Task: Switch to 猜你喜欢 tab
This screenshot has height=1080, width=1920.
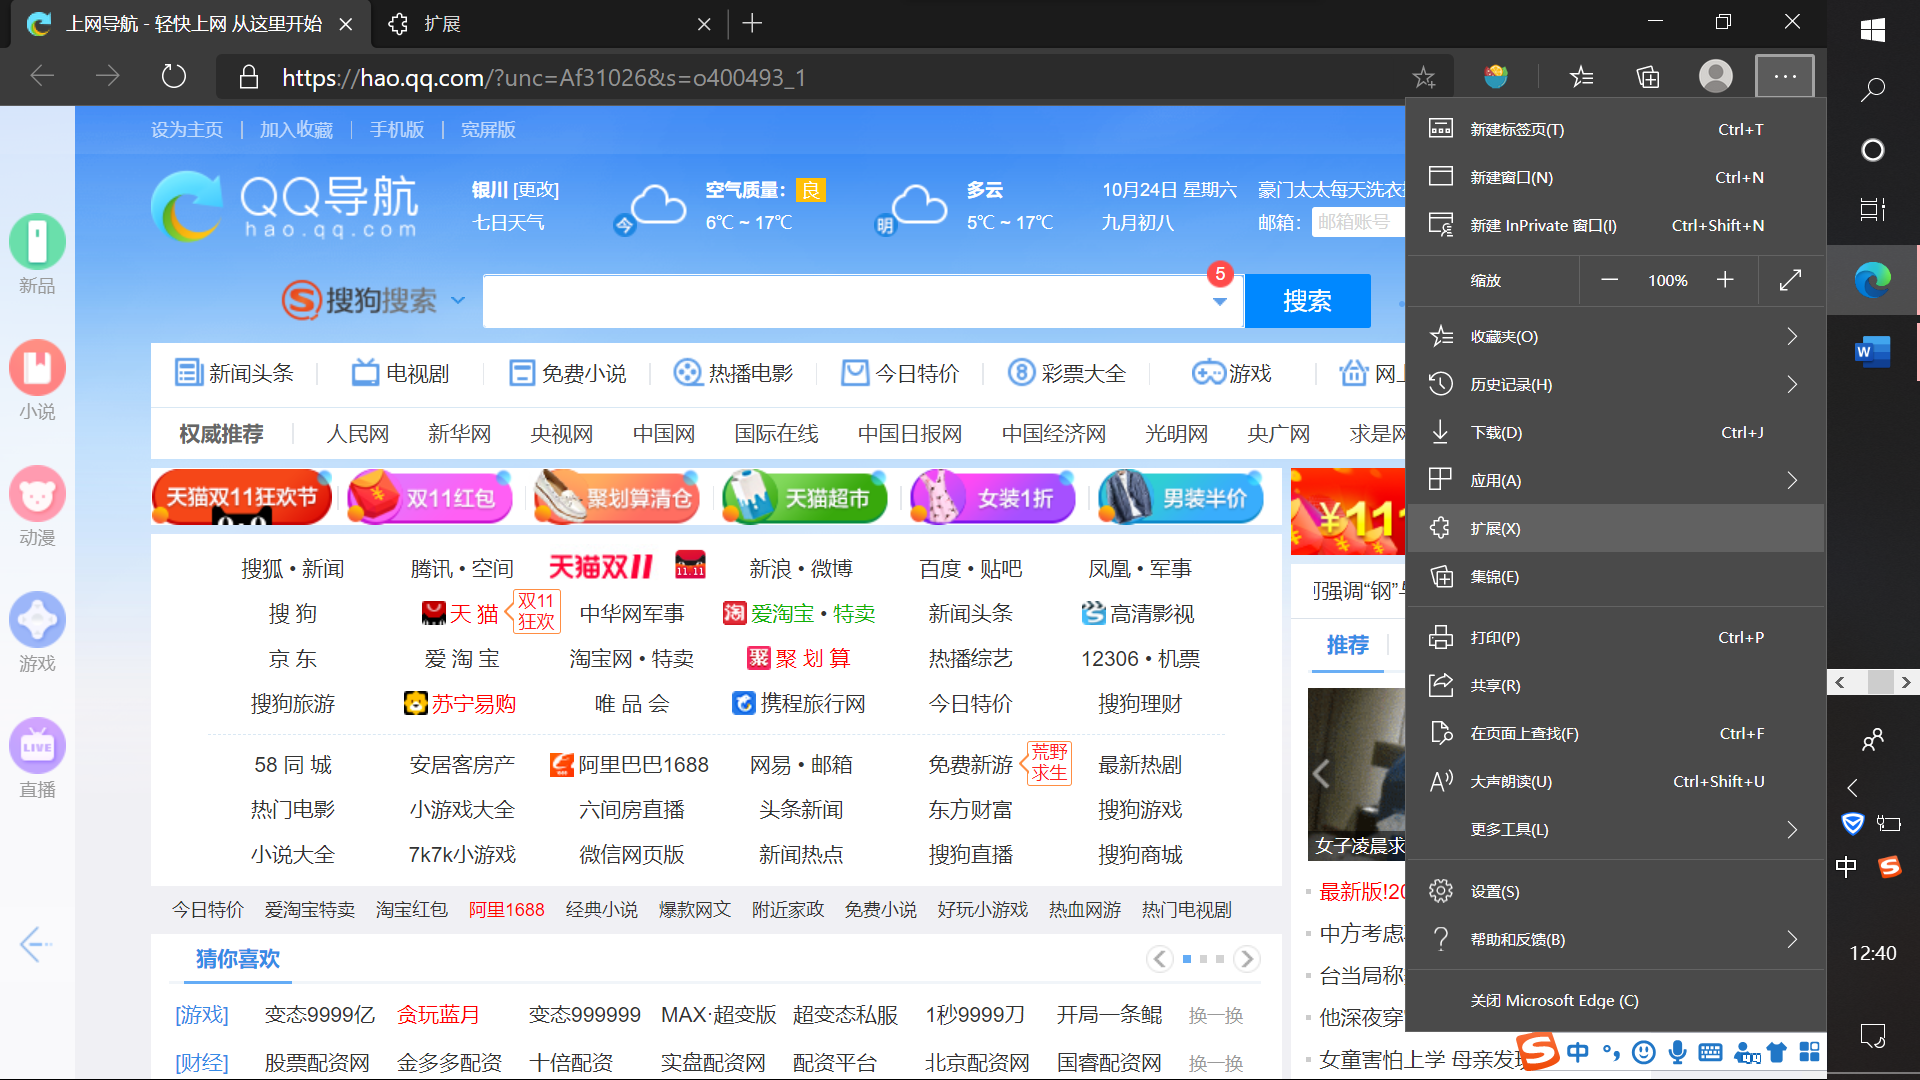Action: click(x=238, y=959)
